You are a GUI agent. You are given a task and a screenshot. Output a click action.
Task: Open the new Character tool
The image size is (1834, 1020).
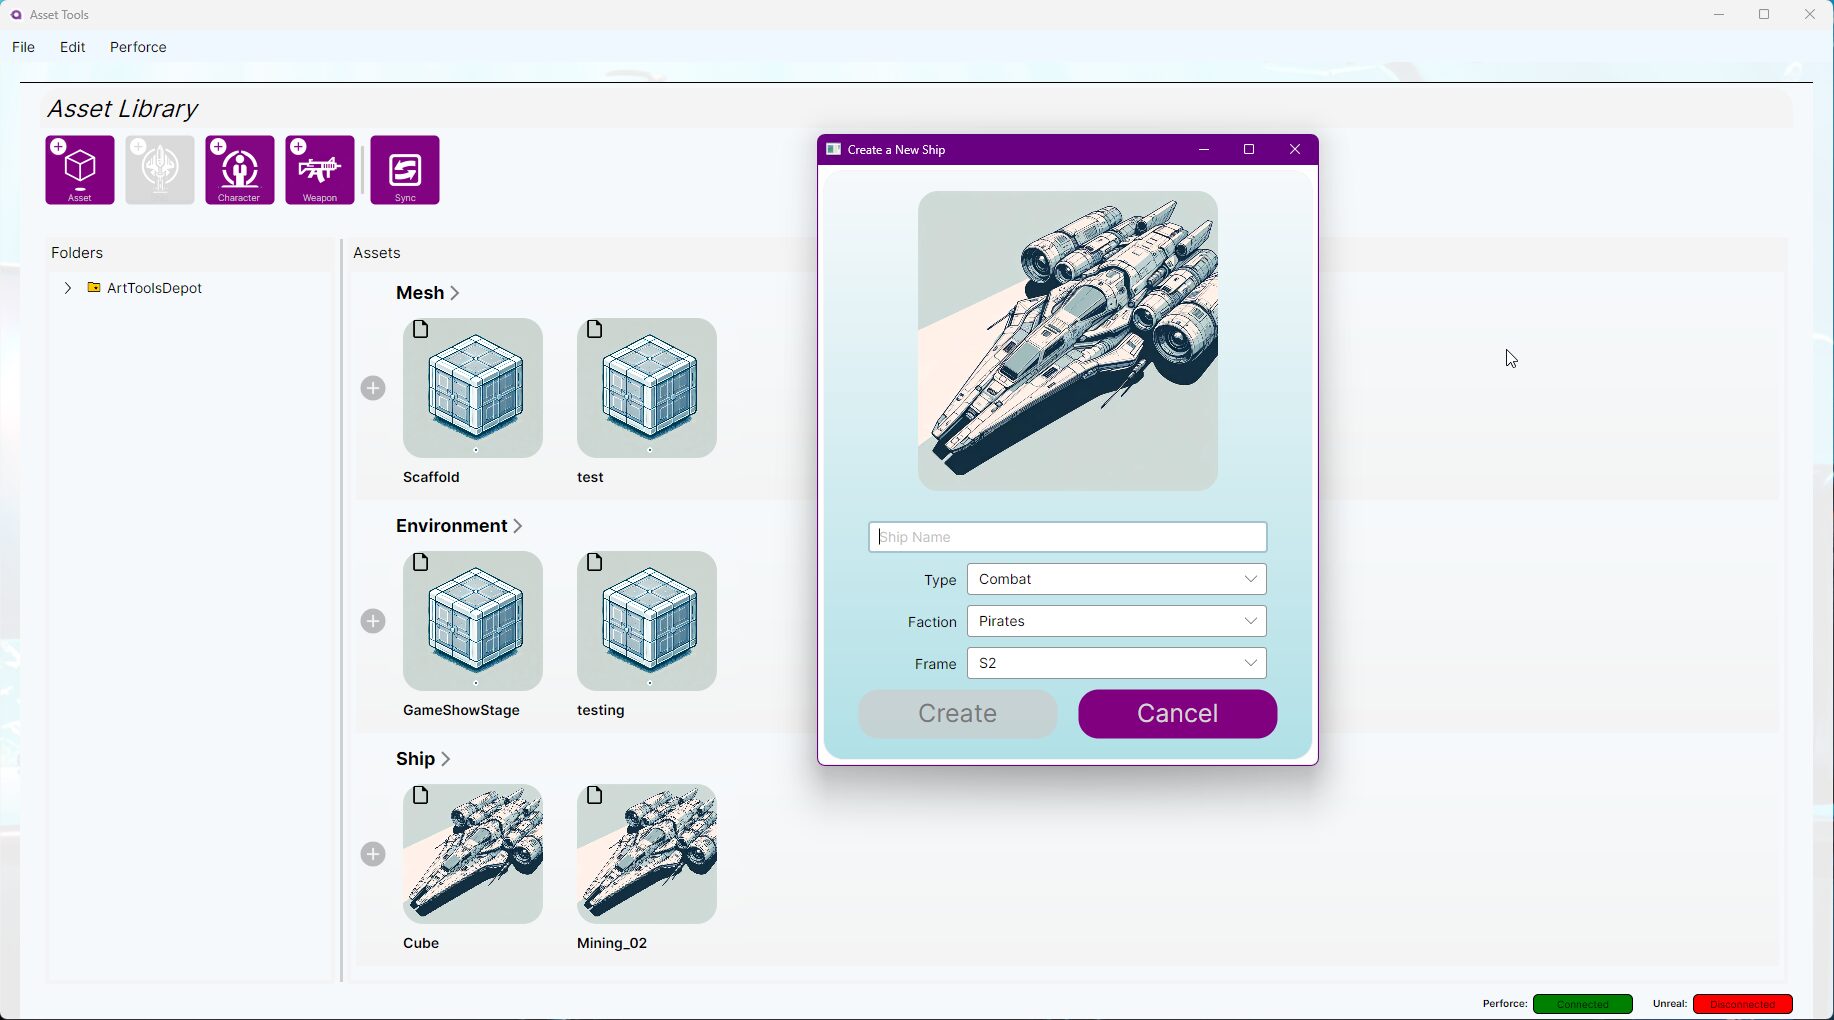coord(240,170)
